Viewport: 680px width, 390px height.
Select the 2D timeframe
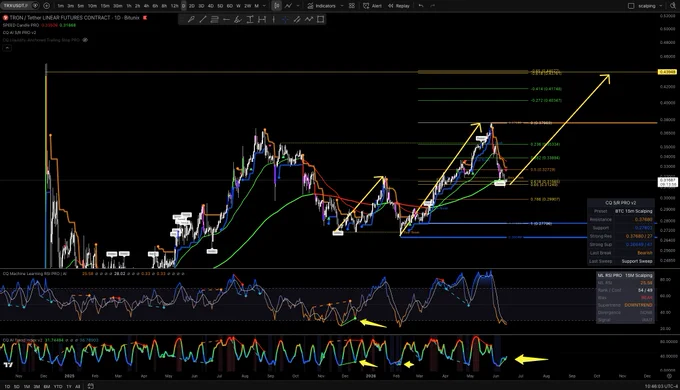pos(191,6)
